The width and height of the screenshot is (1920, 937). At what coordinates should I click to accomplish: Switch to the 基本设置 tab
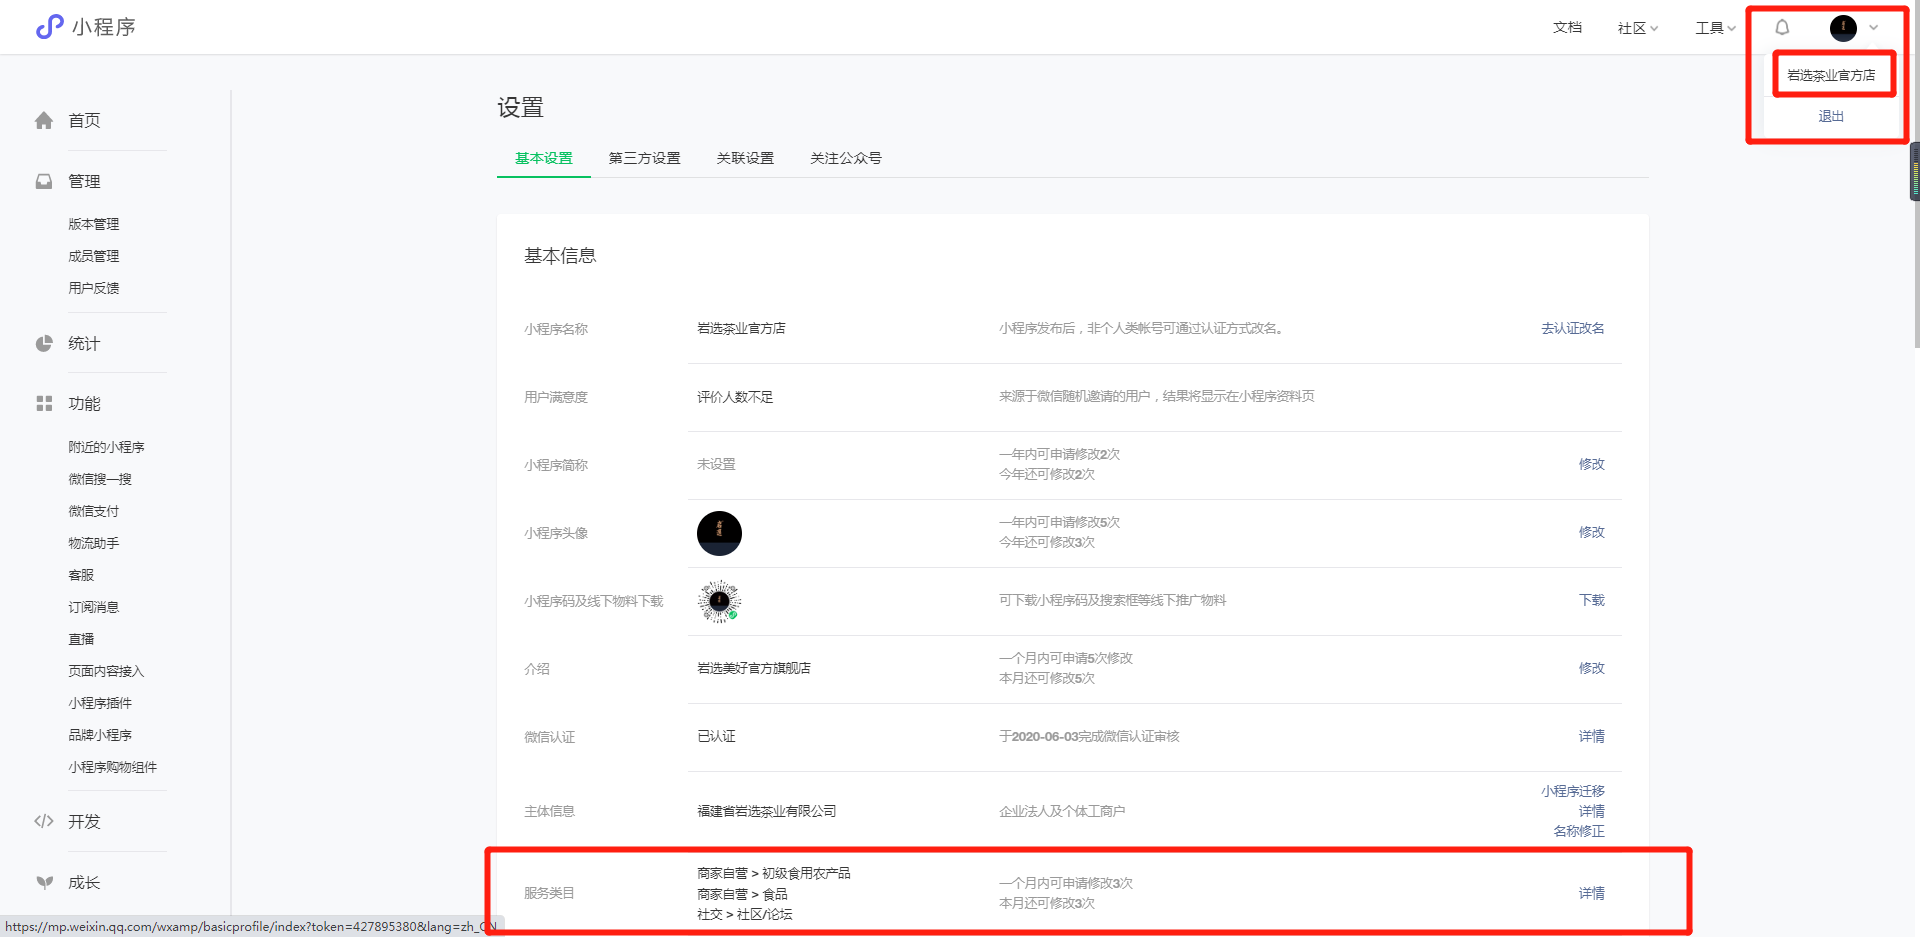[x=544, y=158]
